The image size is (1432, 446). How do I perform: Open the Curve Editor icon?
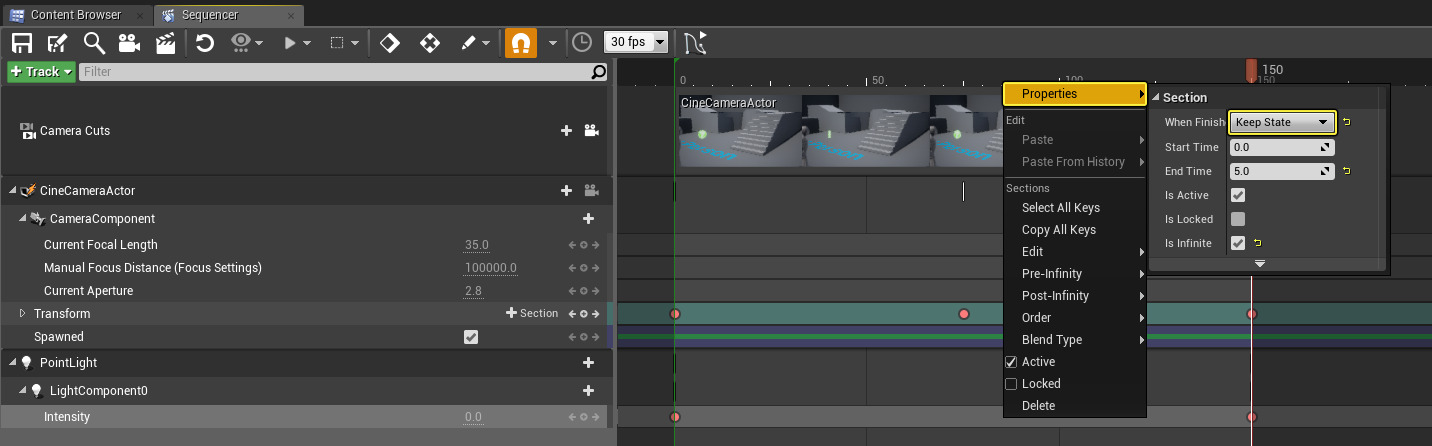pos(695,43)
